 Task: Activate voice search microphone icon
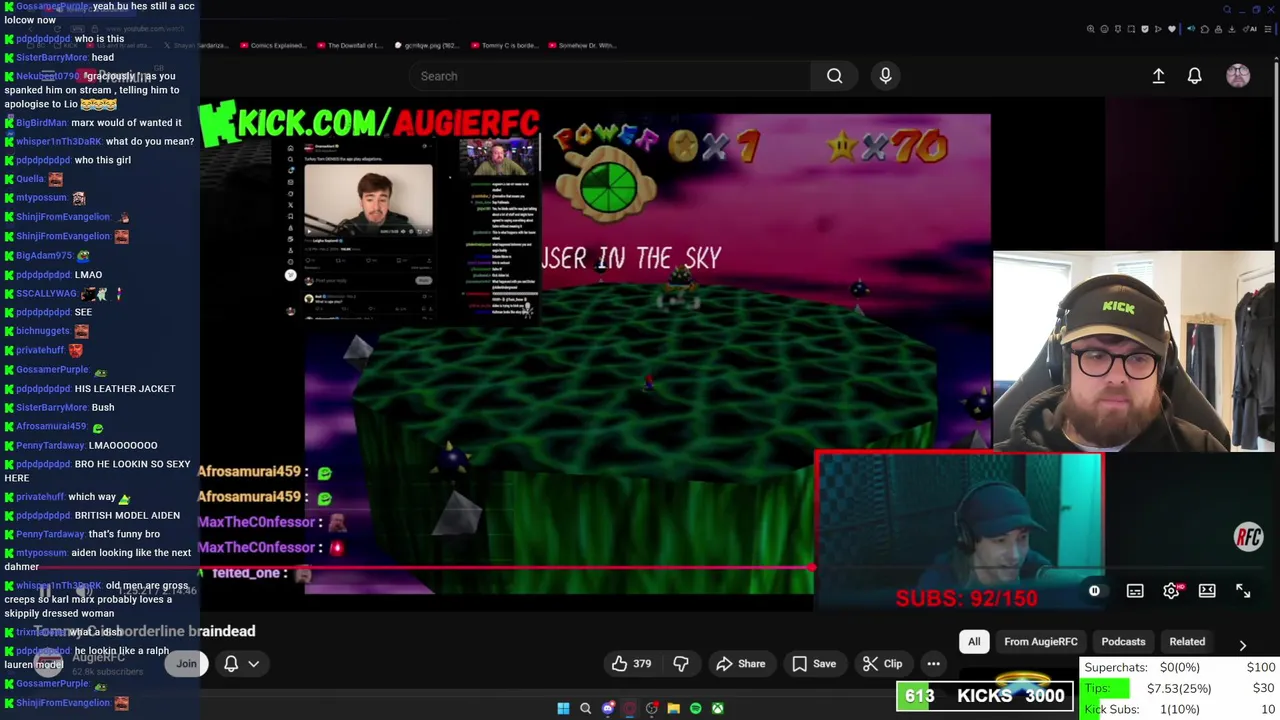(x=885, y=76)
